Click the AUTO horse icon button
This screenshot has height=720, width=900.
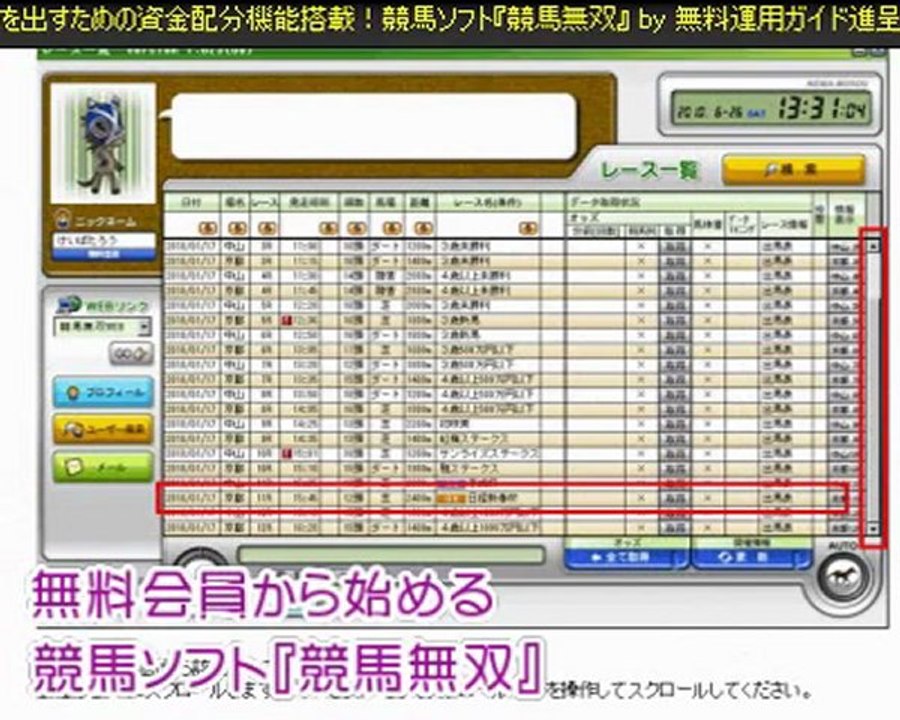[x=843, y=578]
